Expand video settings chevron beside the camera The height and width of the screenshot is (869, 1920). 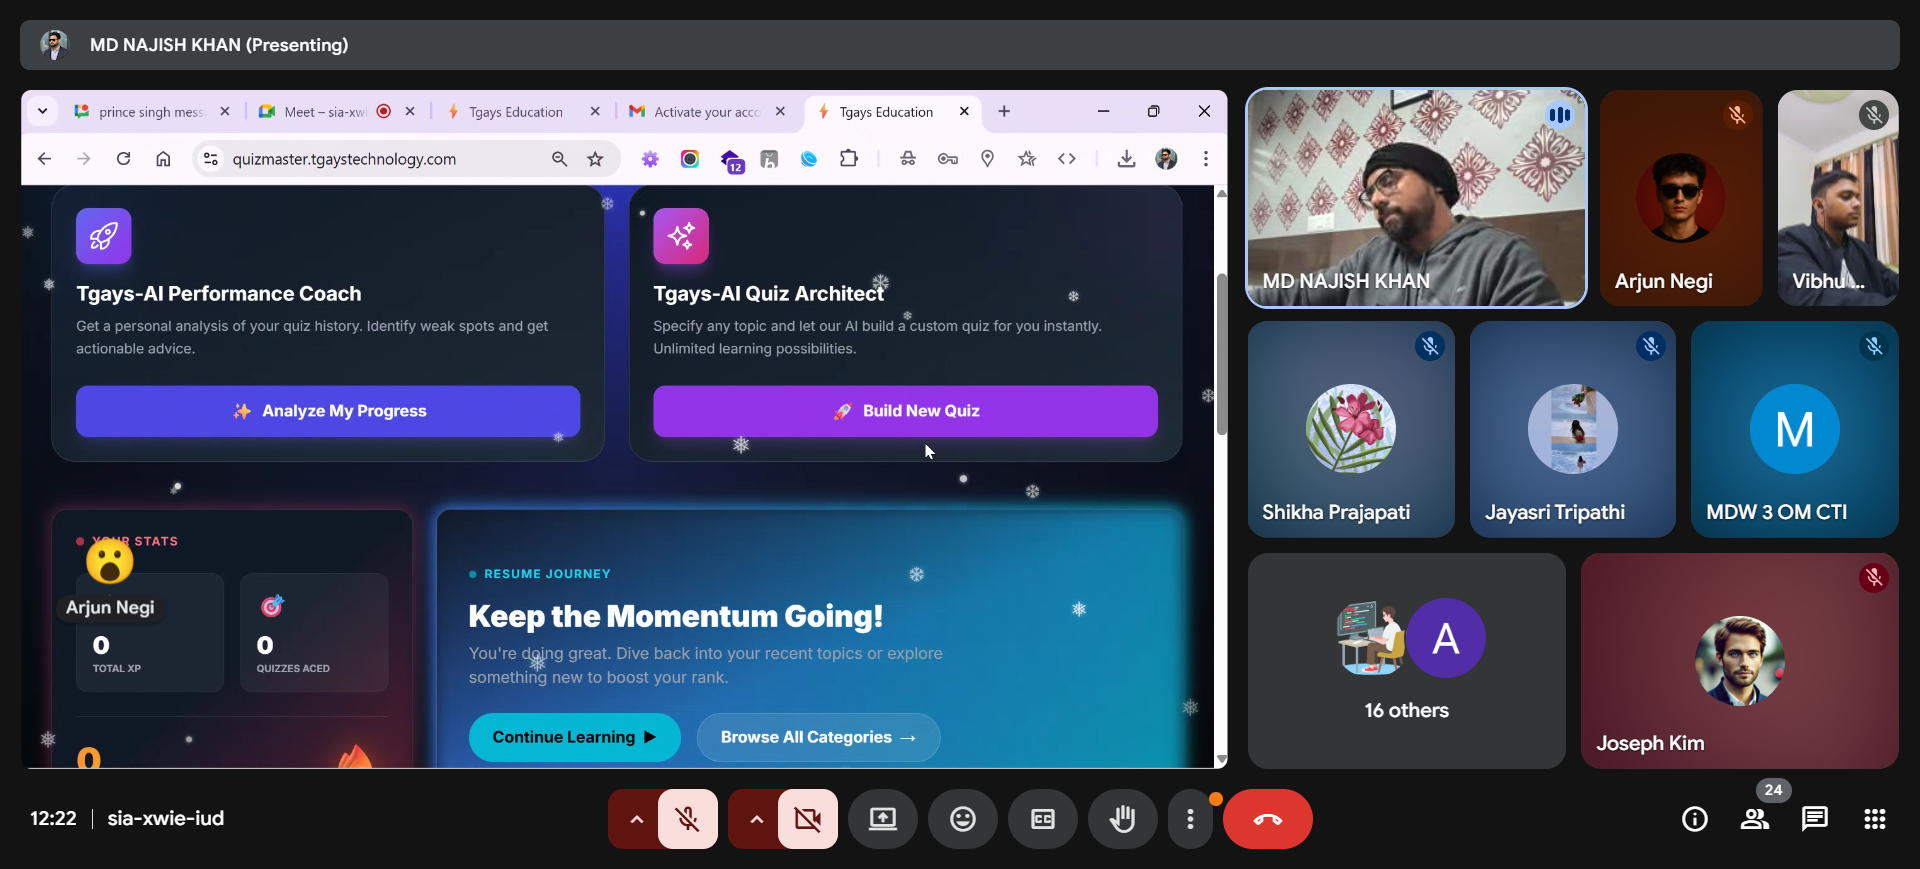point(756,819)
